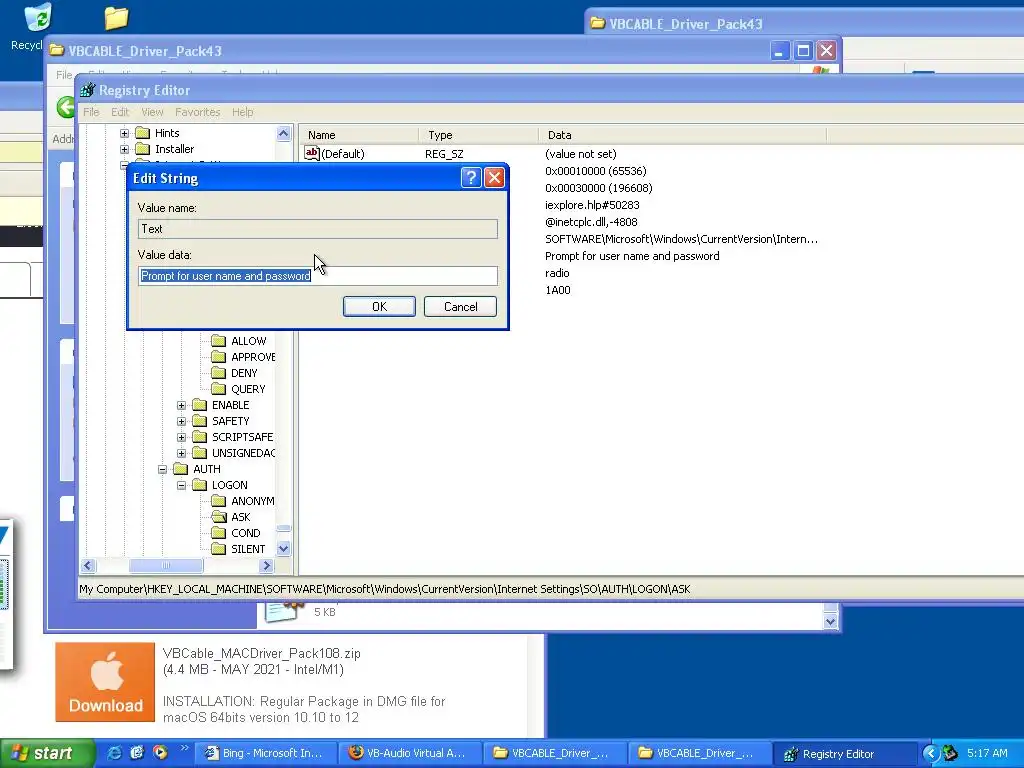The image size is (1024, 768).
Task: Select the SILENT key folder icon
Action: [x=219, y=549]
